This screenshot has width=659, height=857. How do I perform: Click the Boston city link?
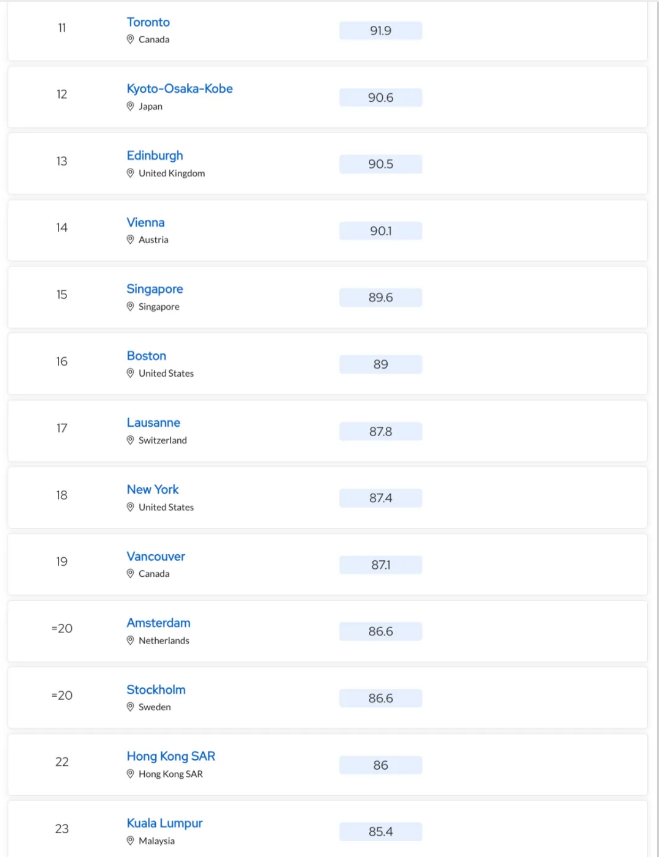click(x=146, y=356)
